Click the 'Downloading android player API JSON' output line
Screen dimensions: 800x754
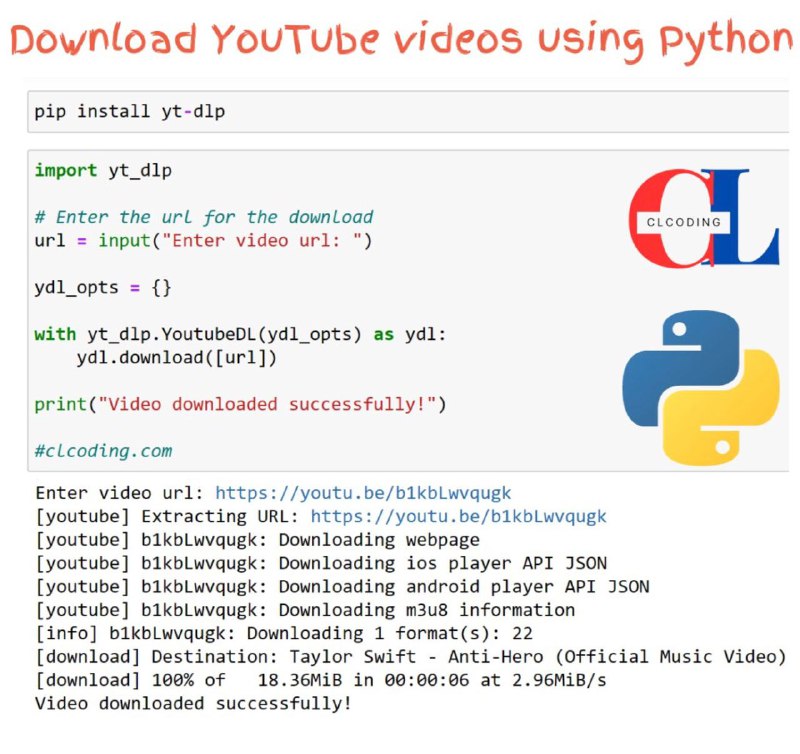click(x=342, y=587)
